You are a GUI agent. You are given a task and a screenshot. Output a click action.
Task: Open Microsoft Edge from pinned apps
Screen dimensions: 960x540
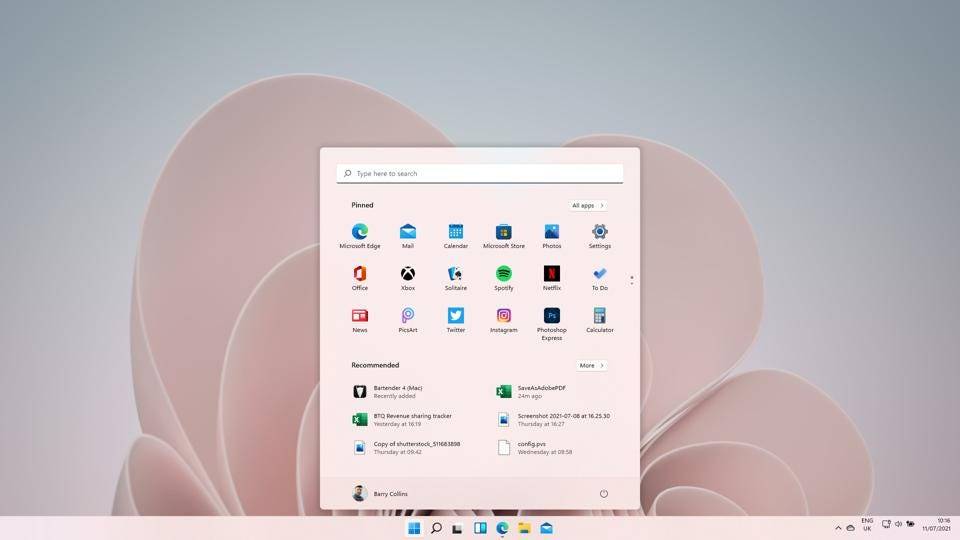tap(360, 233)
